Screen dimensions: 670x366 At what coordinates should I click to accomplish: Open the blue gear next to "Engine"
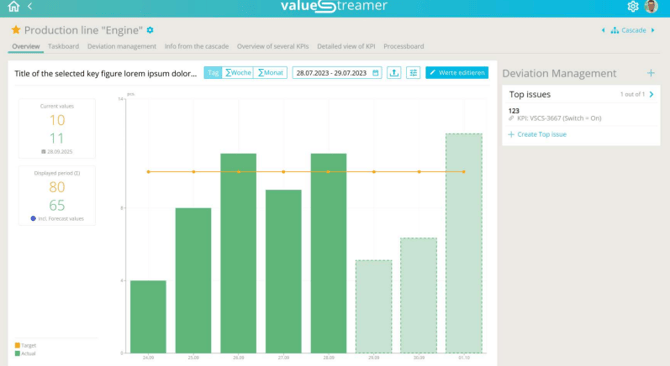pyautogui.click(x=150, y=30)
